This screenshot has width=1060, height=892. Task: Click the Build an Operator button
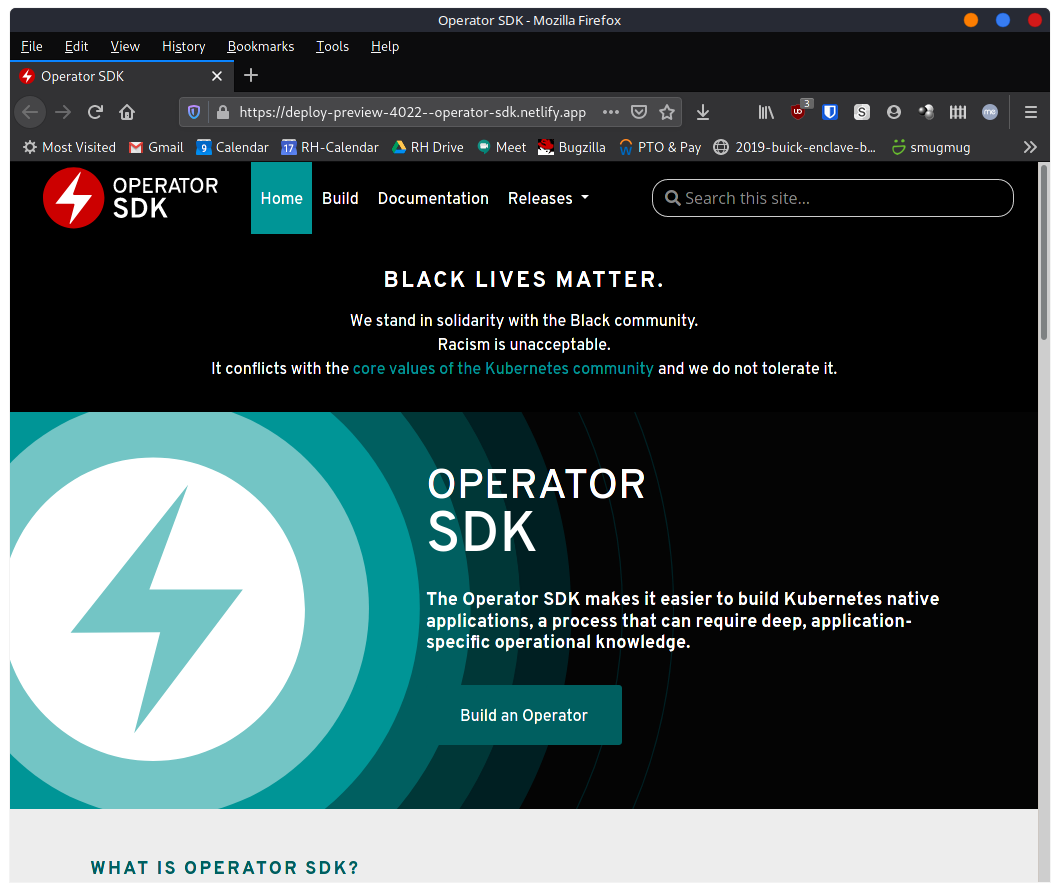524,715
